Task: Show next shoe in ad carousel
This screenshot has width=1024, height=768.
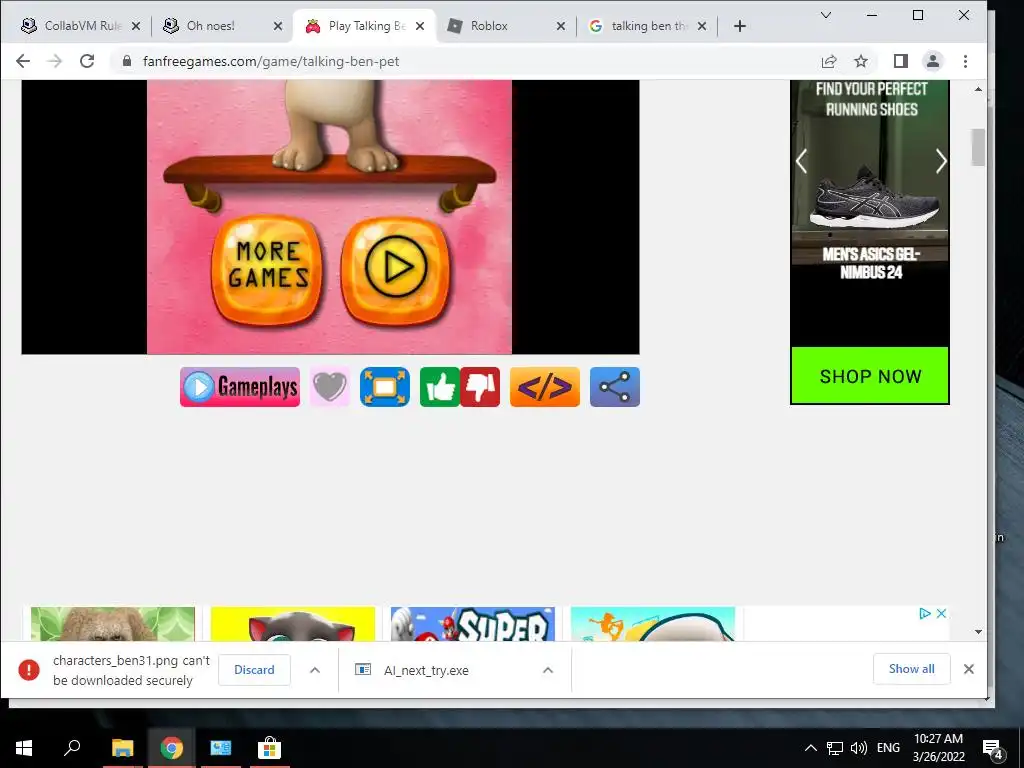Action: 940,161
